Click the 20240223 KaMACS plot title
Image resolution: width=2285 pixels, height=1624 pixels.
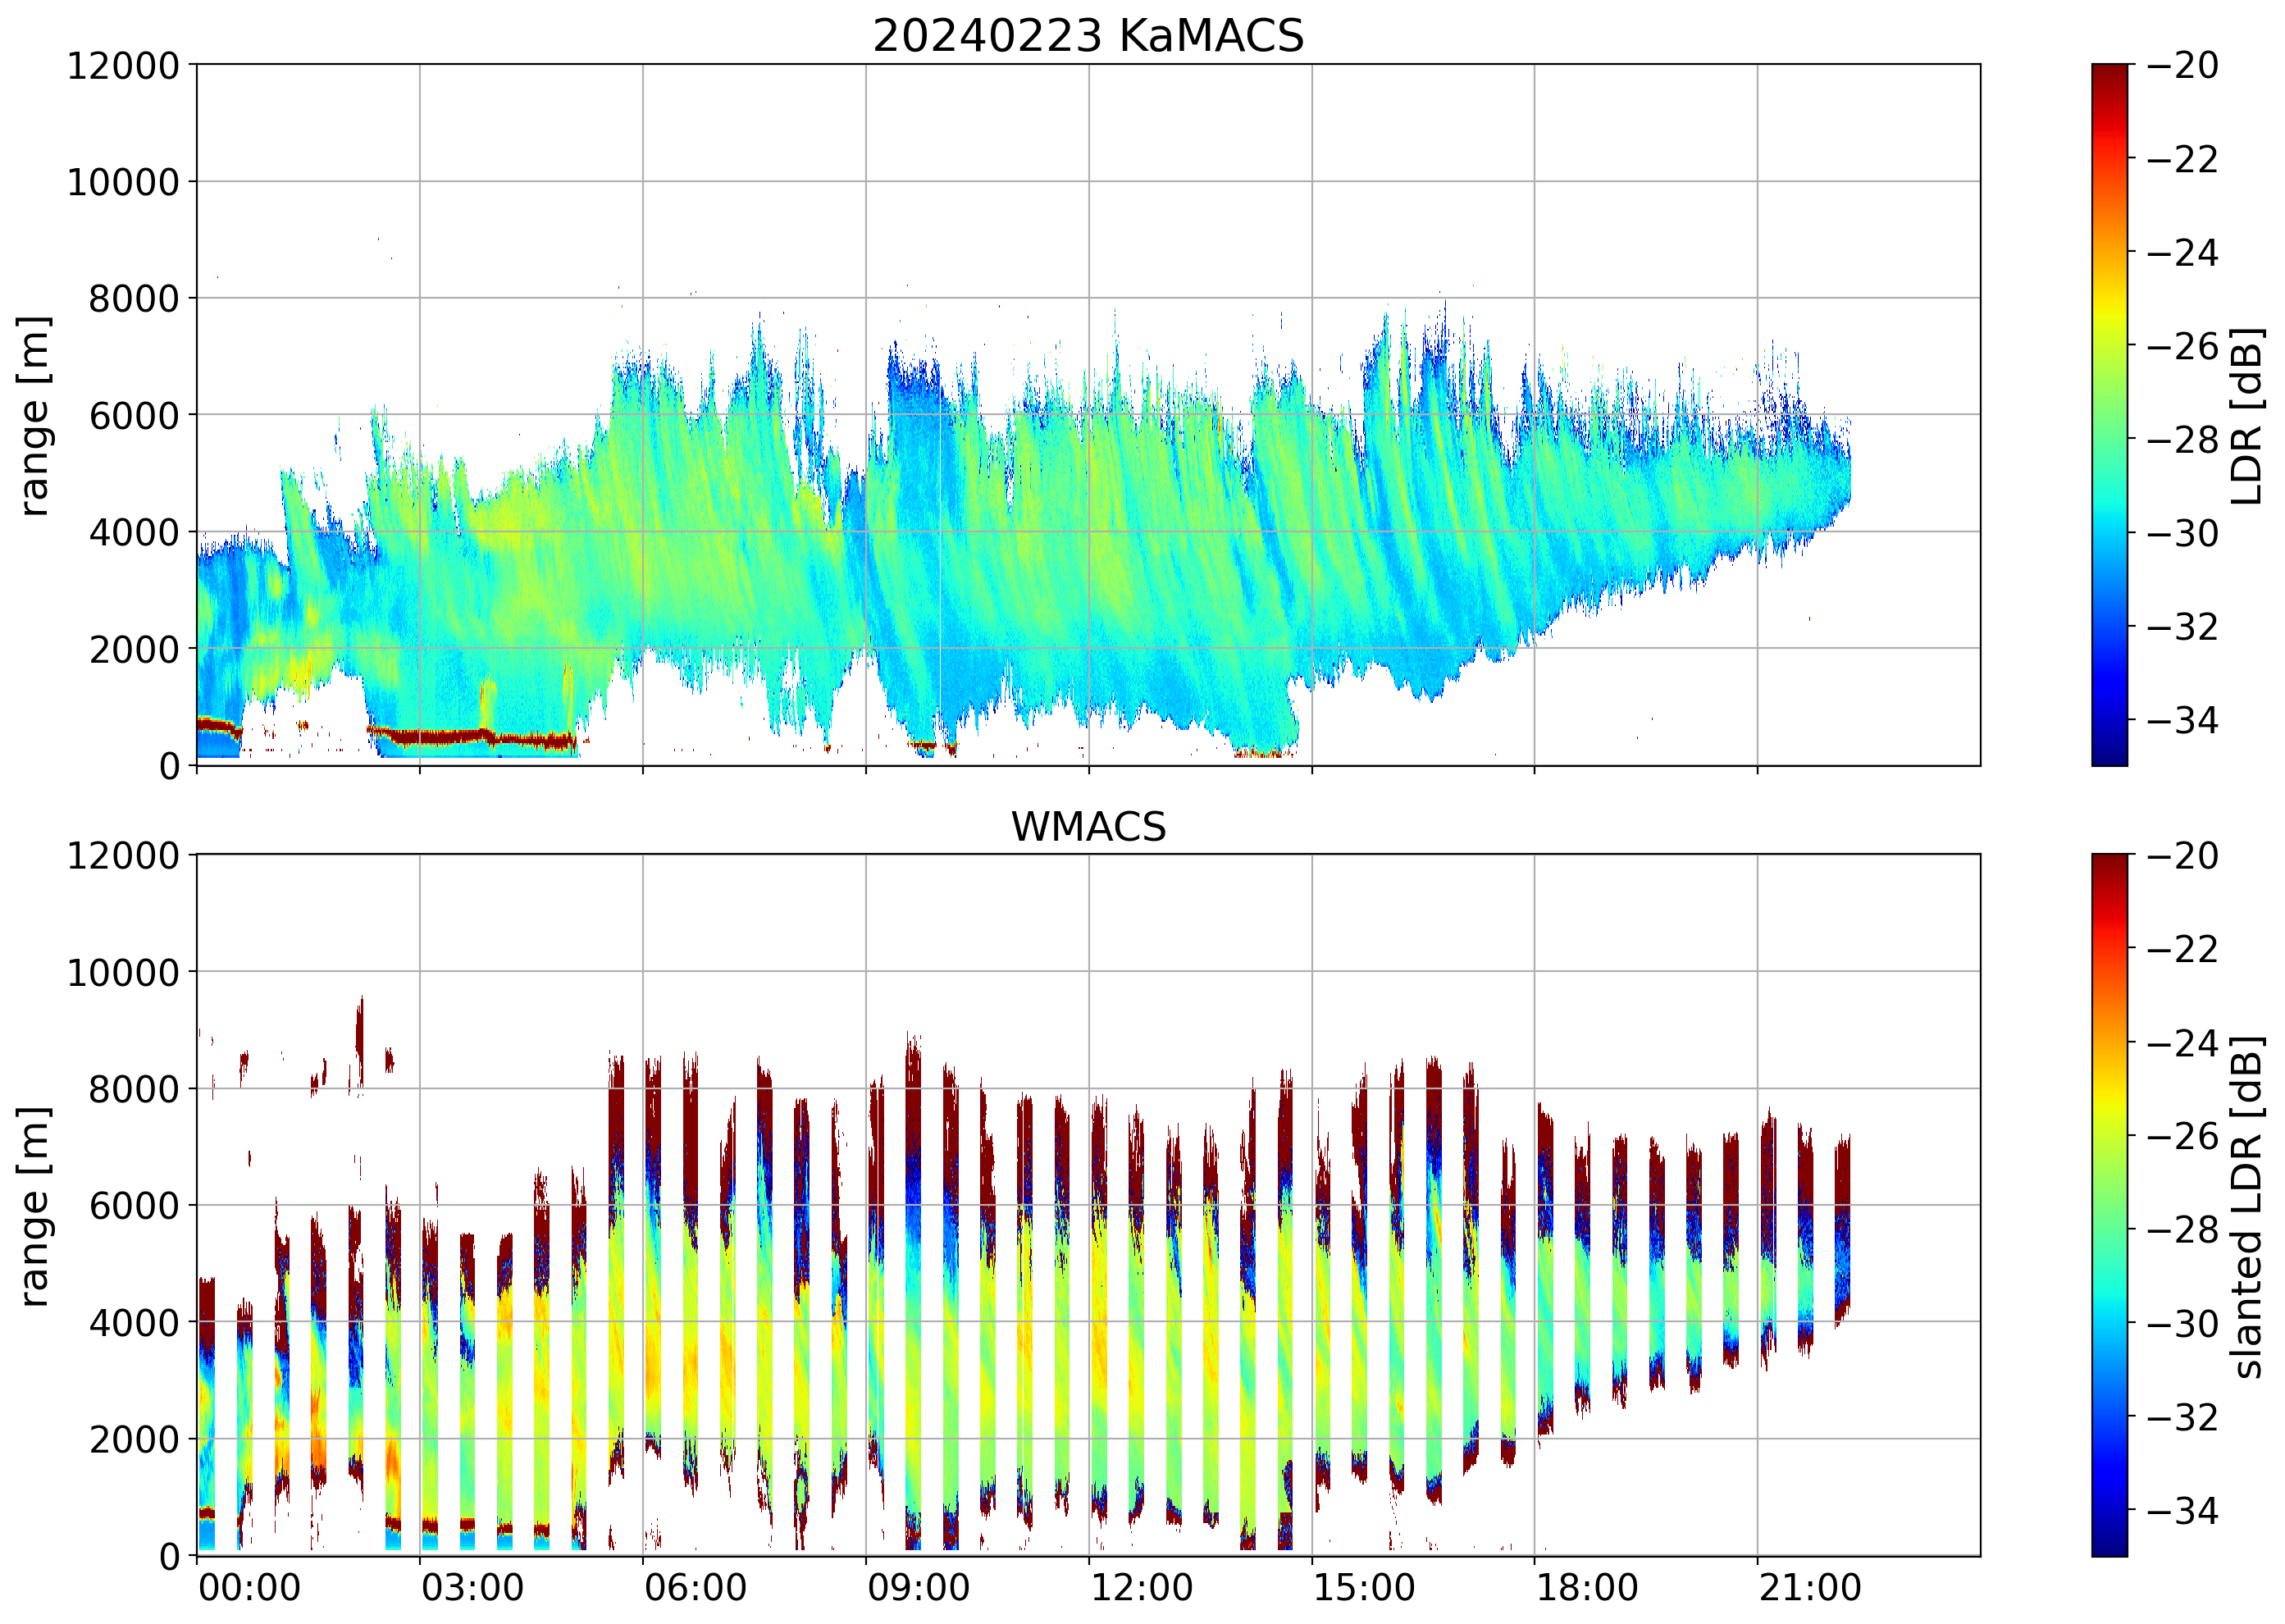(x=1088, y=37)
